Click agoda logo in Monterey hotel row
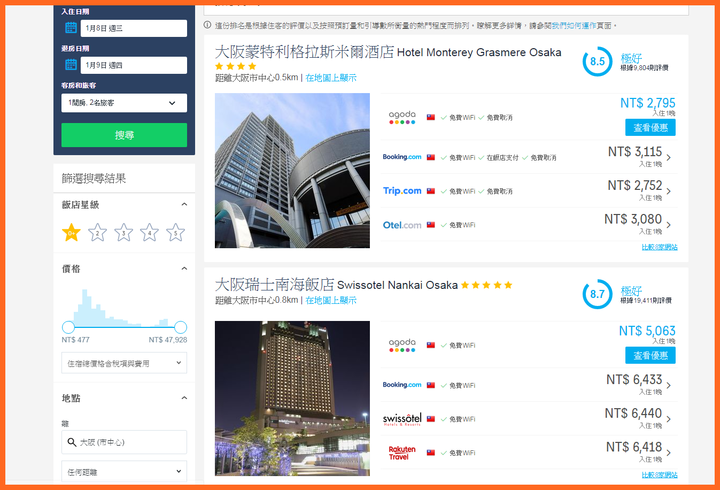The height and width of the screenshot is (490, 720). click(x=402, y=118)
